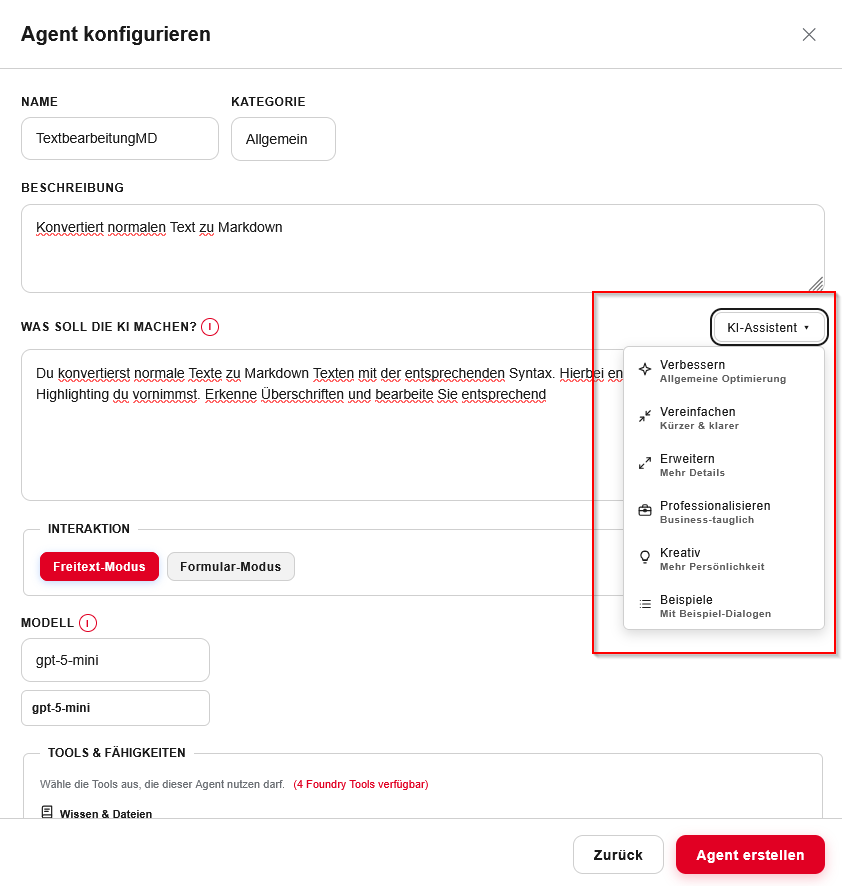Click the lightbulb icon for Kreativ
Screen dimensions: 842x886
pyautogui.click(x=645, y=557)
